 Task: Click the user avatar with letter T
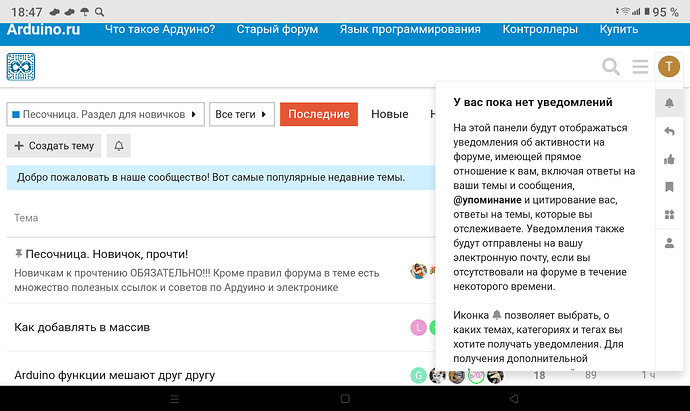[669, 66]
